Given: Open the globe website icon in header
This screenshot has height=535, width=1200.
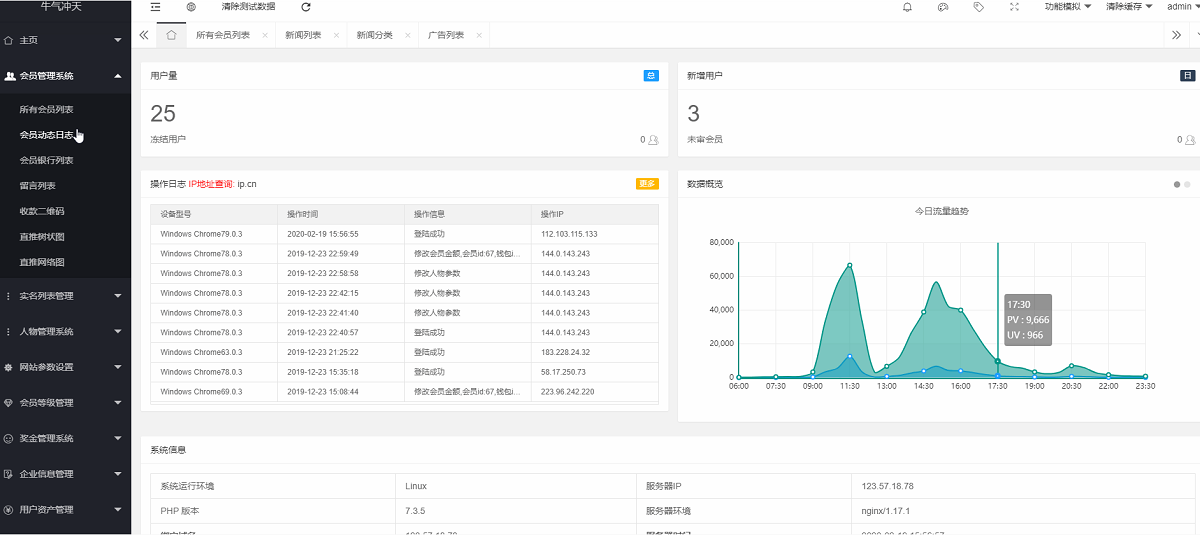Looking at the screenshot, I should 191,7.
